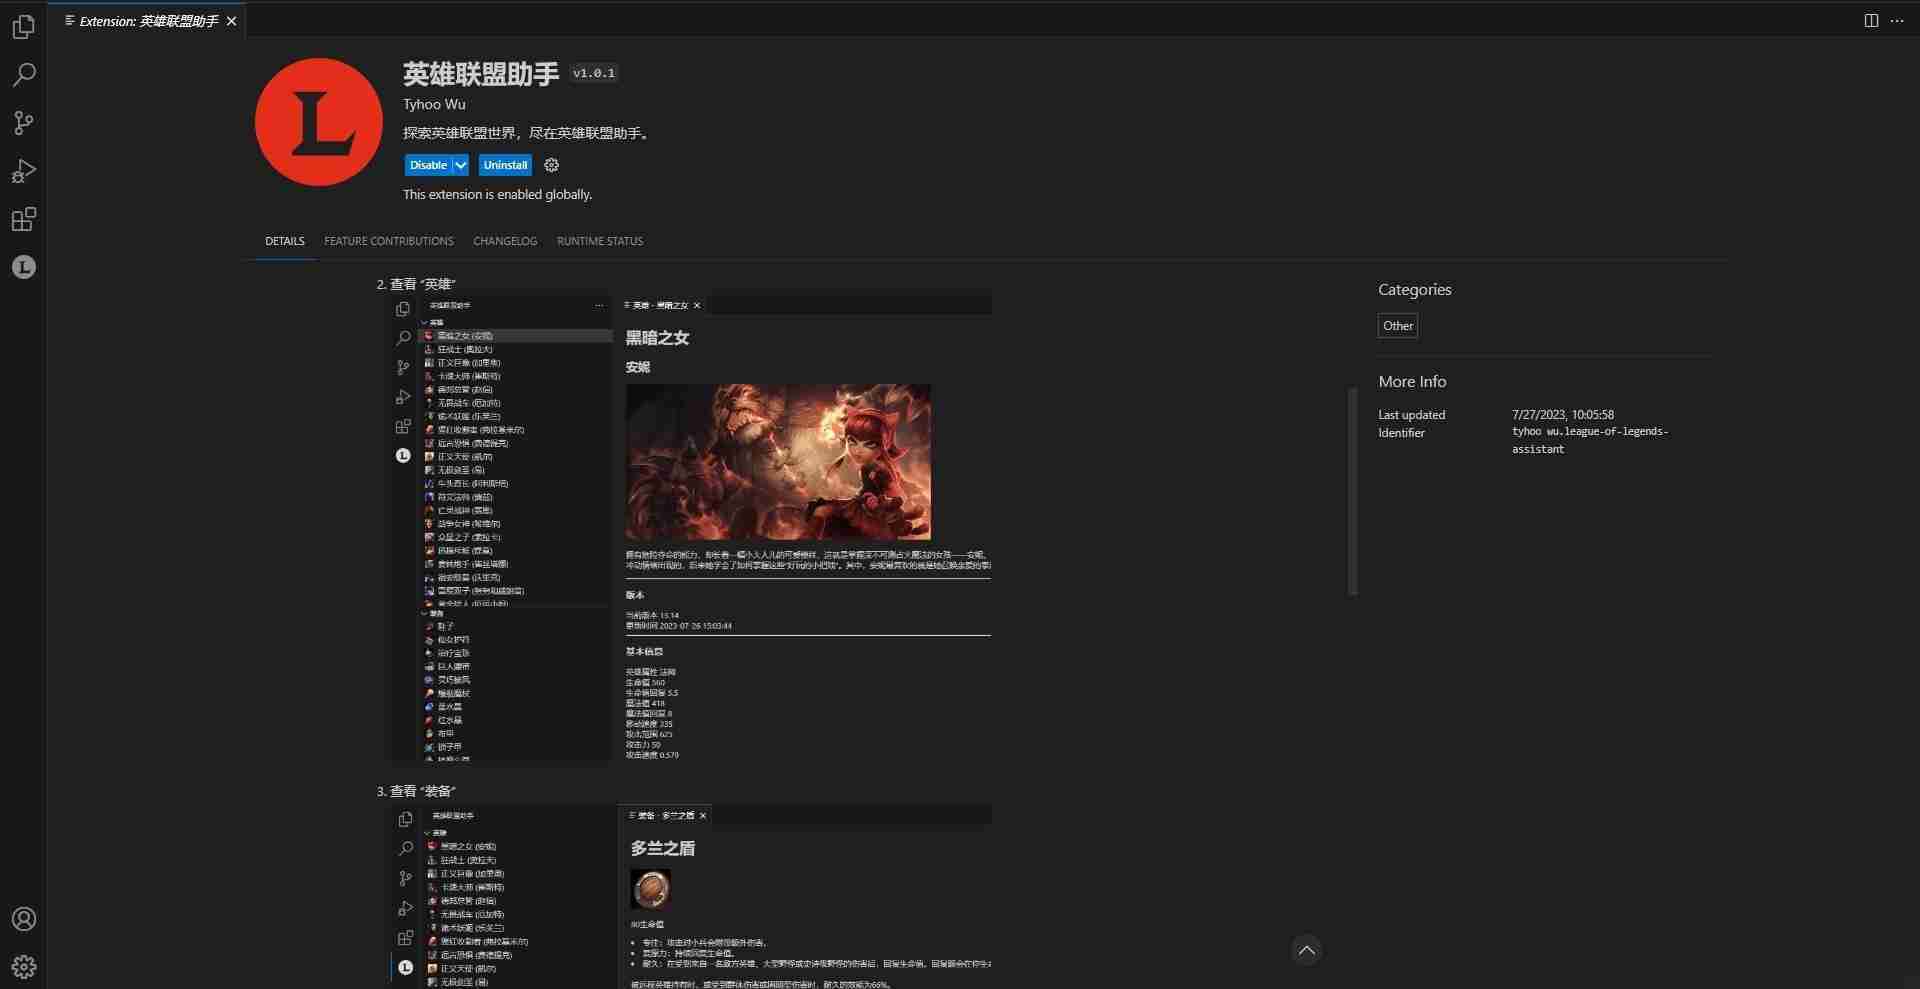Viewport: 1920px width, 989px height.
Task: Expand the Disable button dropdown arrow
Action: tap(460, 165)
